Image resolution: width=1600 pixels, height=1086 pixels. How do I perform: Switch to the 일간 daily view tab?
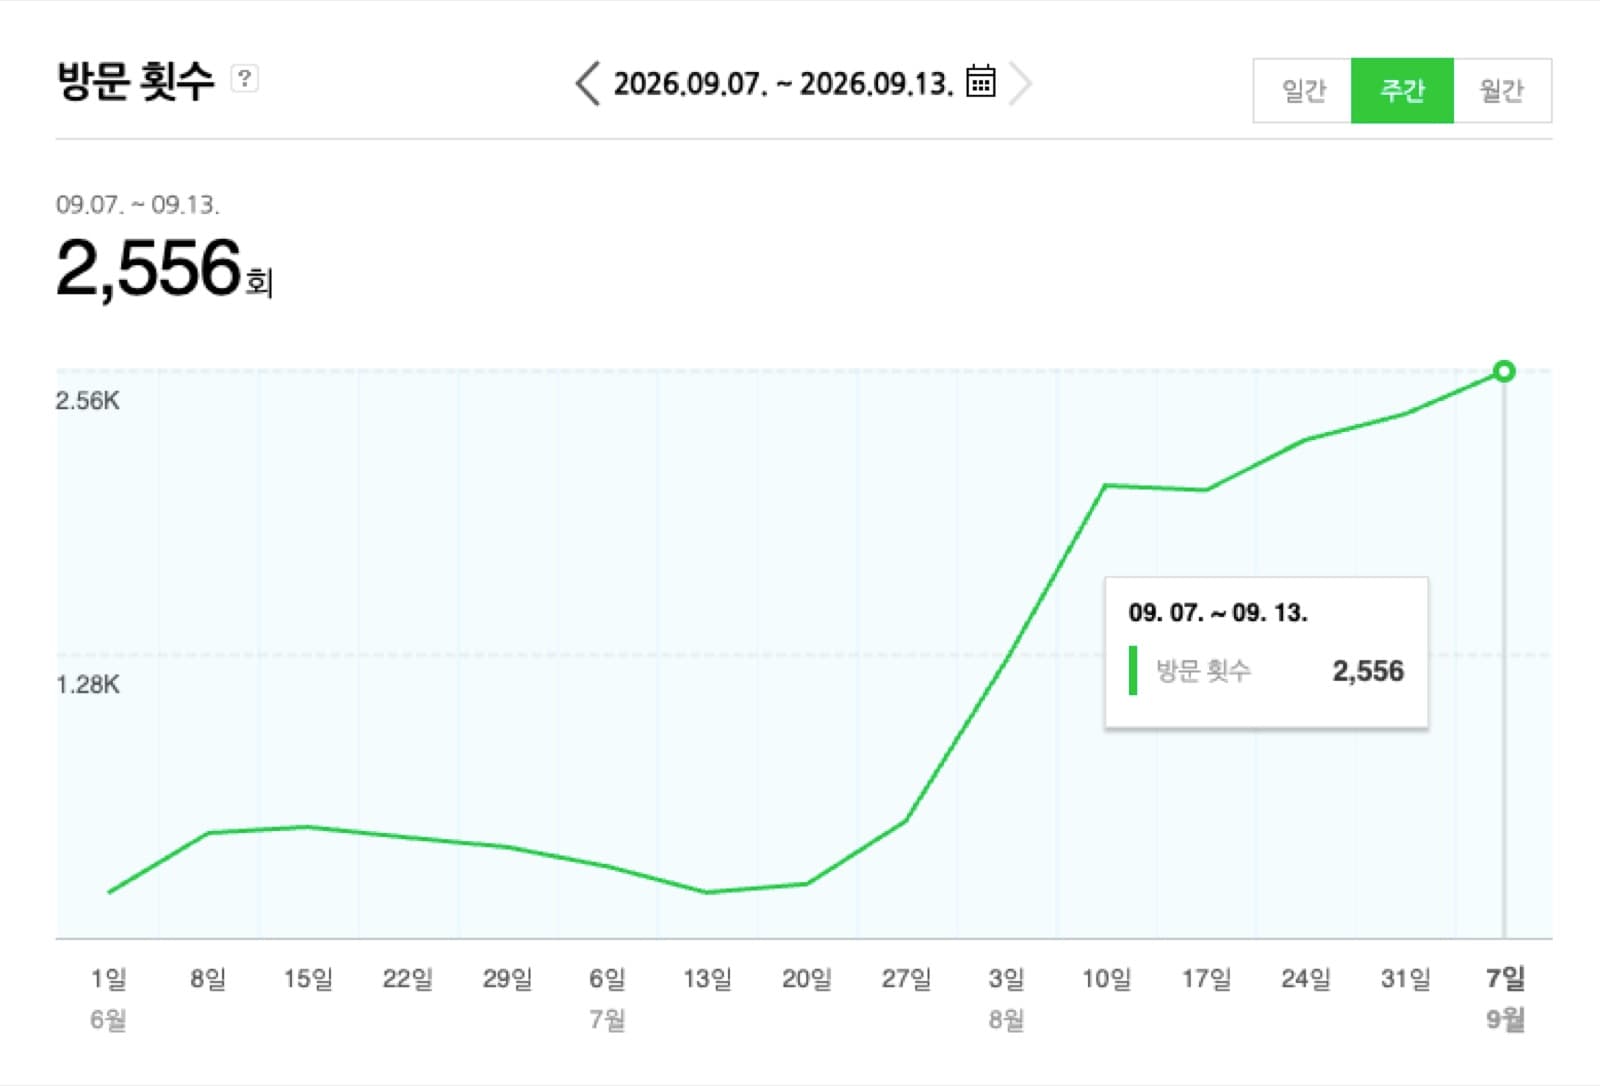[1302, 91]
